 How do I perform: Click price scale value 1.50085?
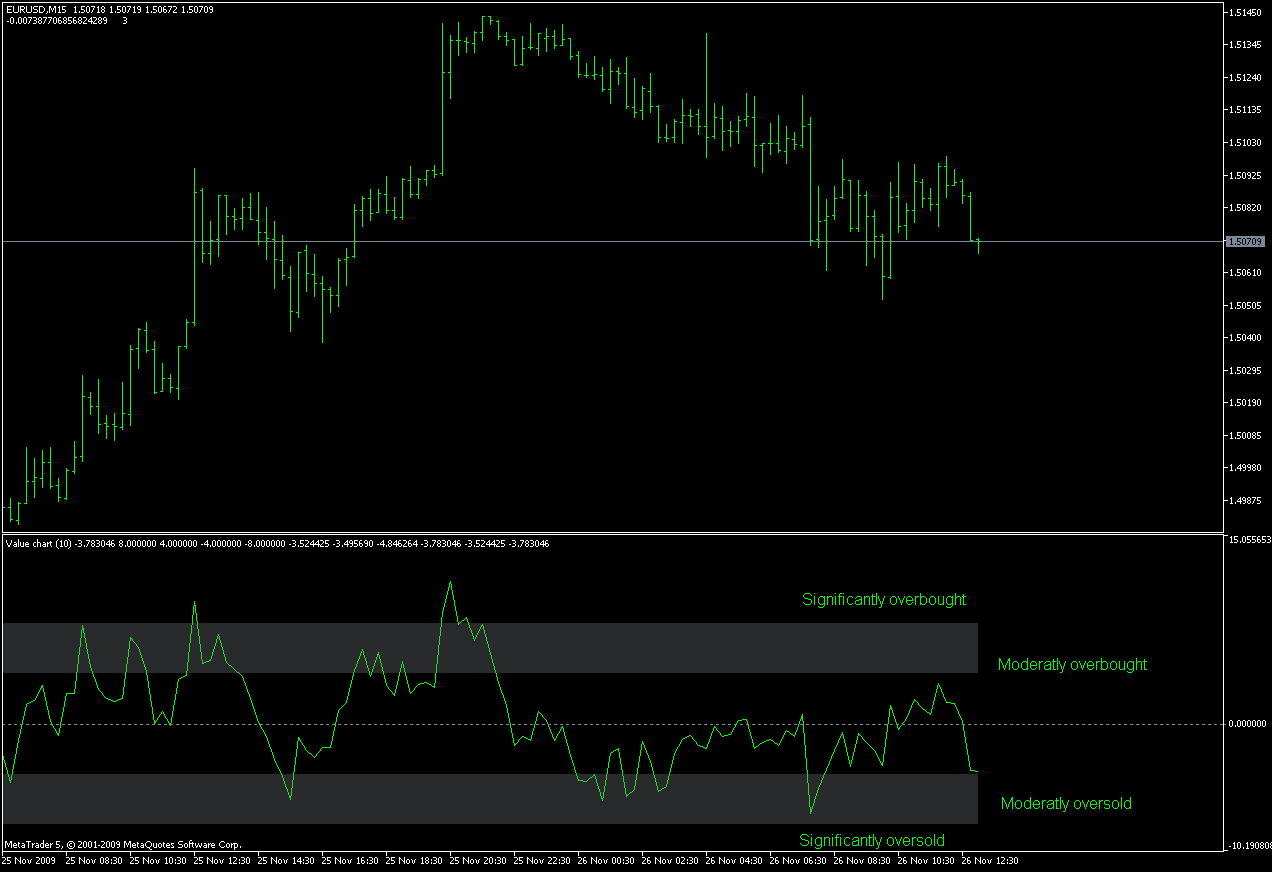1246,436
